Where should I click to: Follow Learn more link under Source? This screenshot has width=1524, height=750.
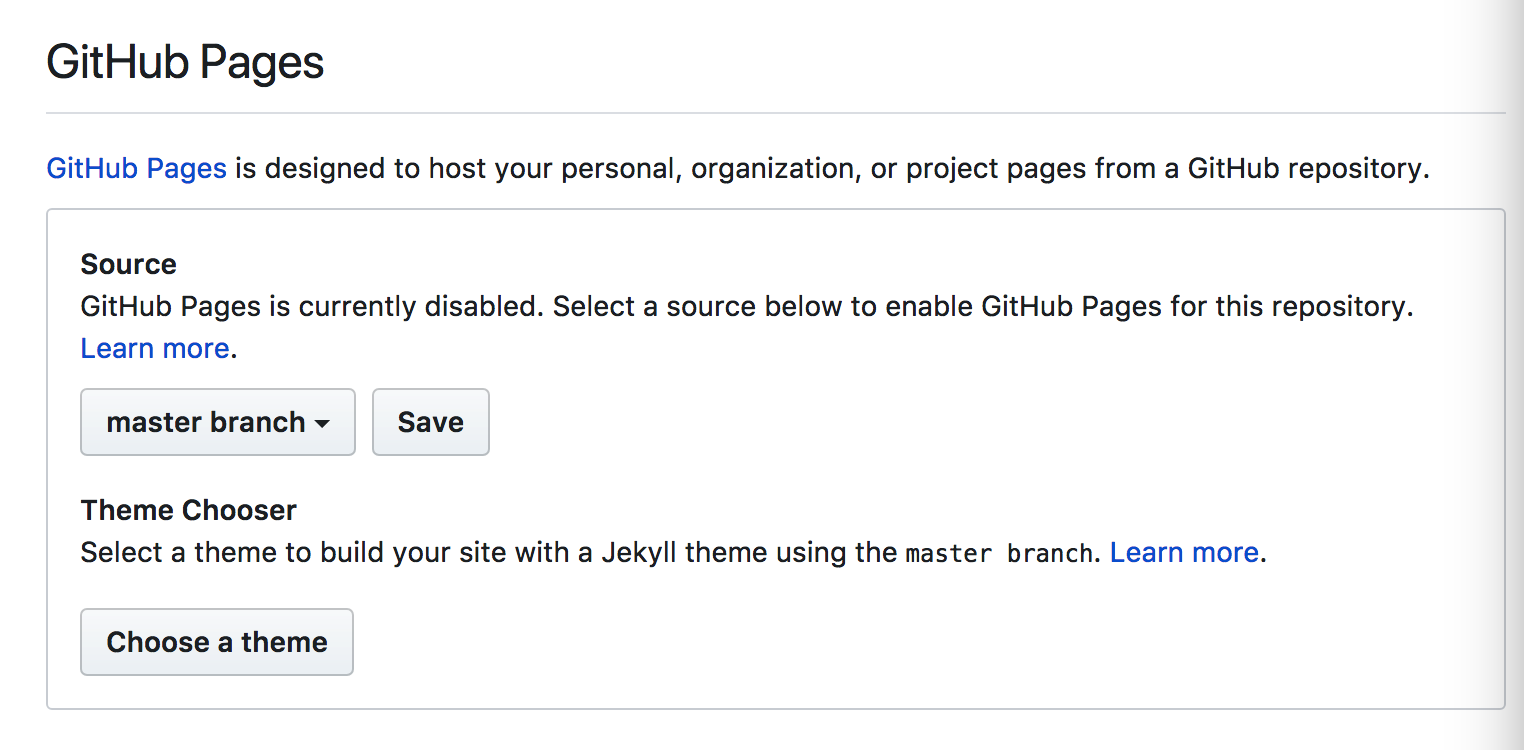[155, 348]
